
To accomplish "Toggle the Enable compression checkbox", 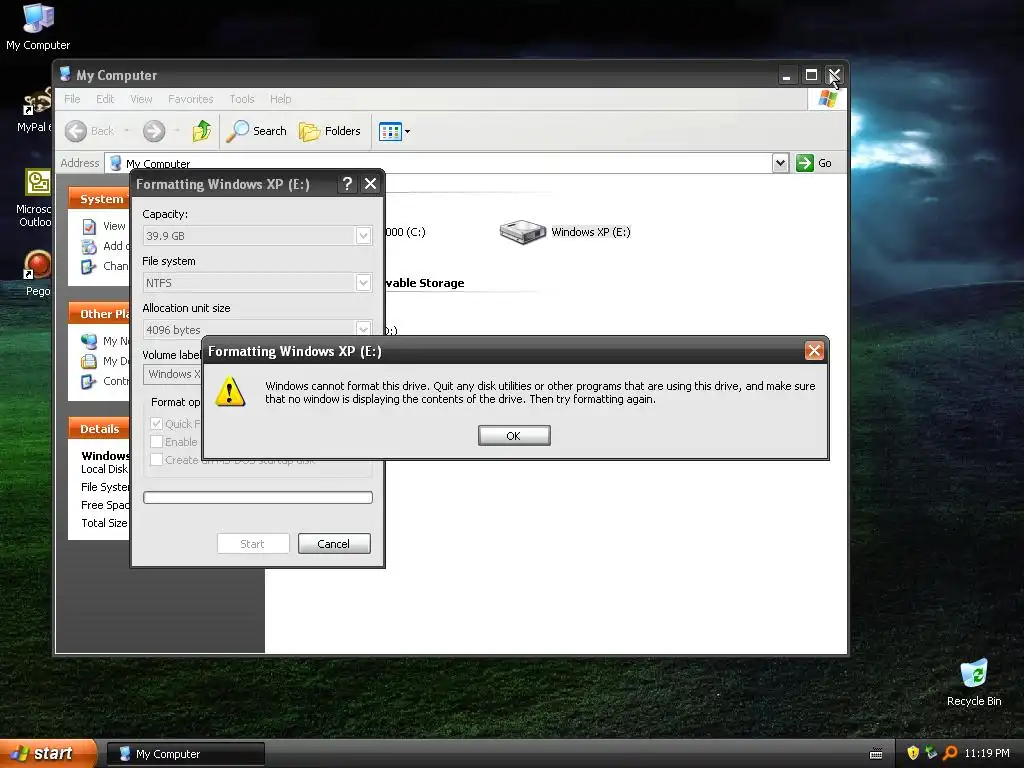I will [x=157, y=441].
